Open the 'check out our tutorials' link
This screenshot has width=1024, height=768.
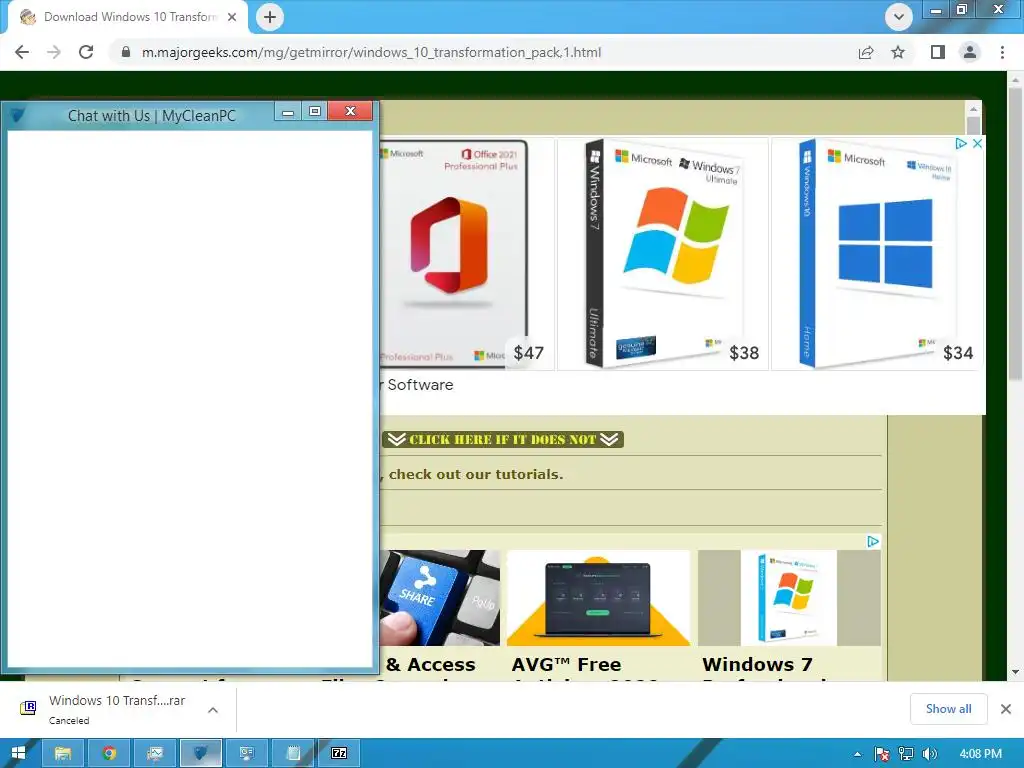475,474
